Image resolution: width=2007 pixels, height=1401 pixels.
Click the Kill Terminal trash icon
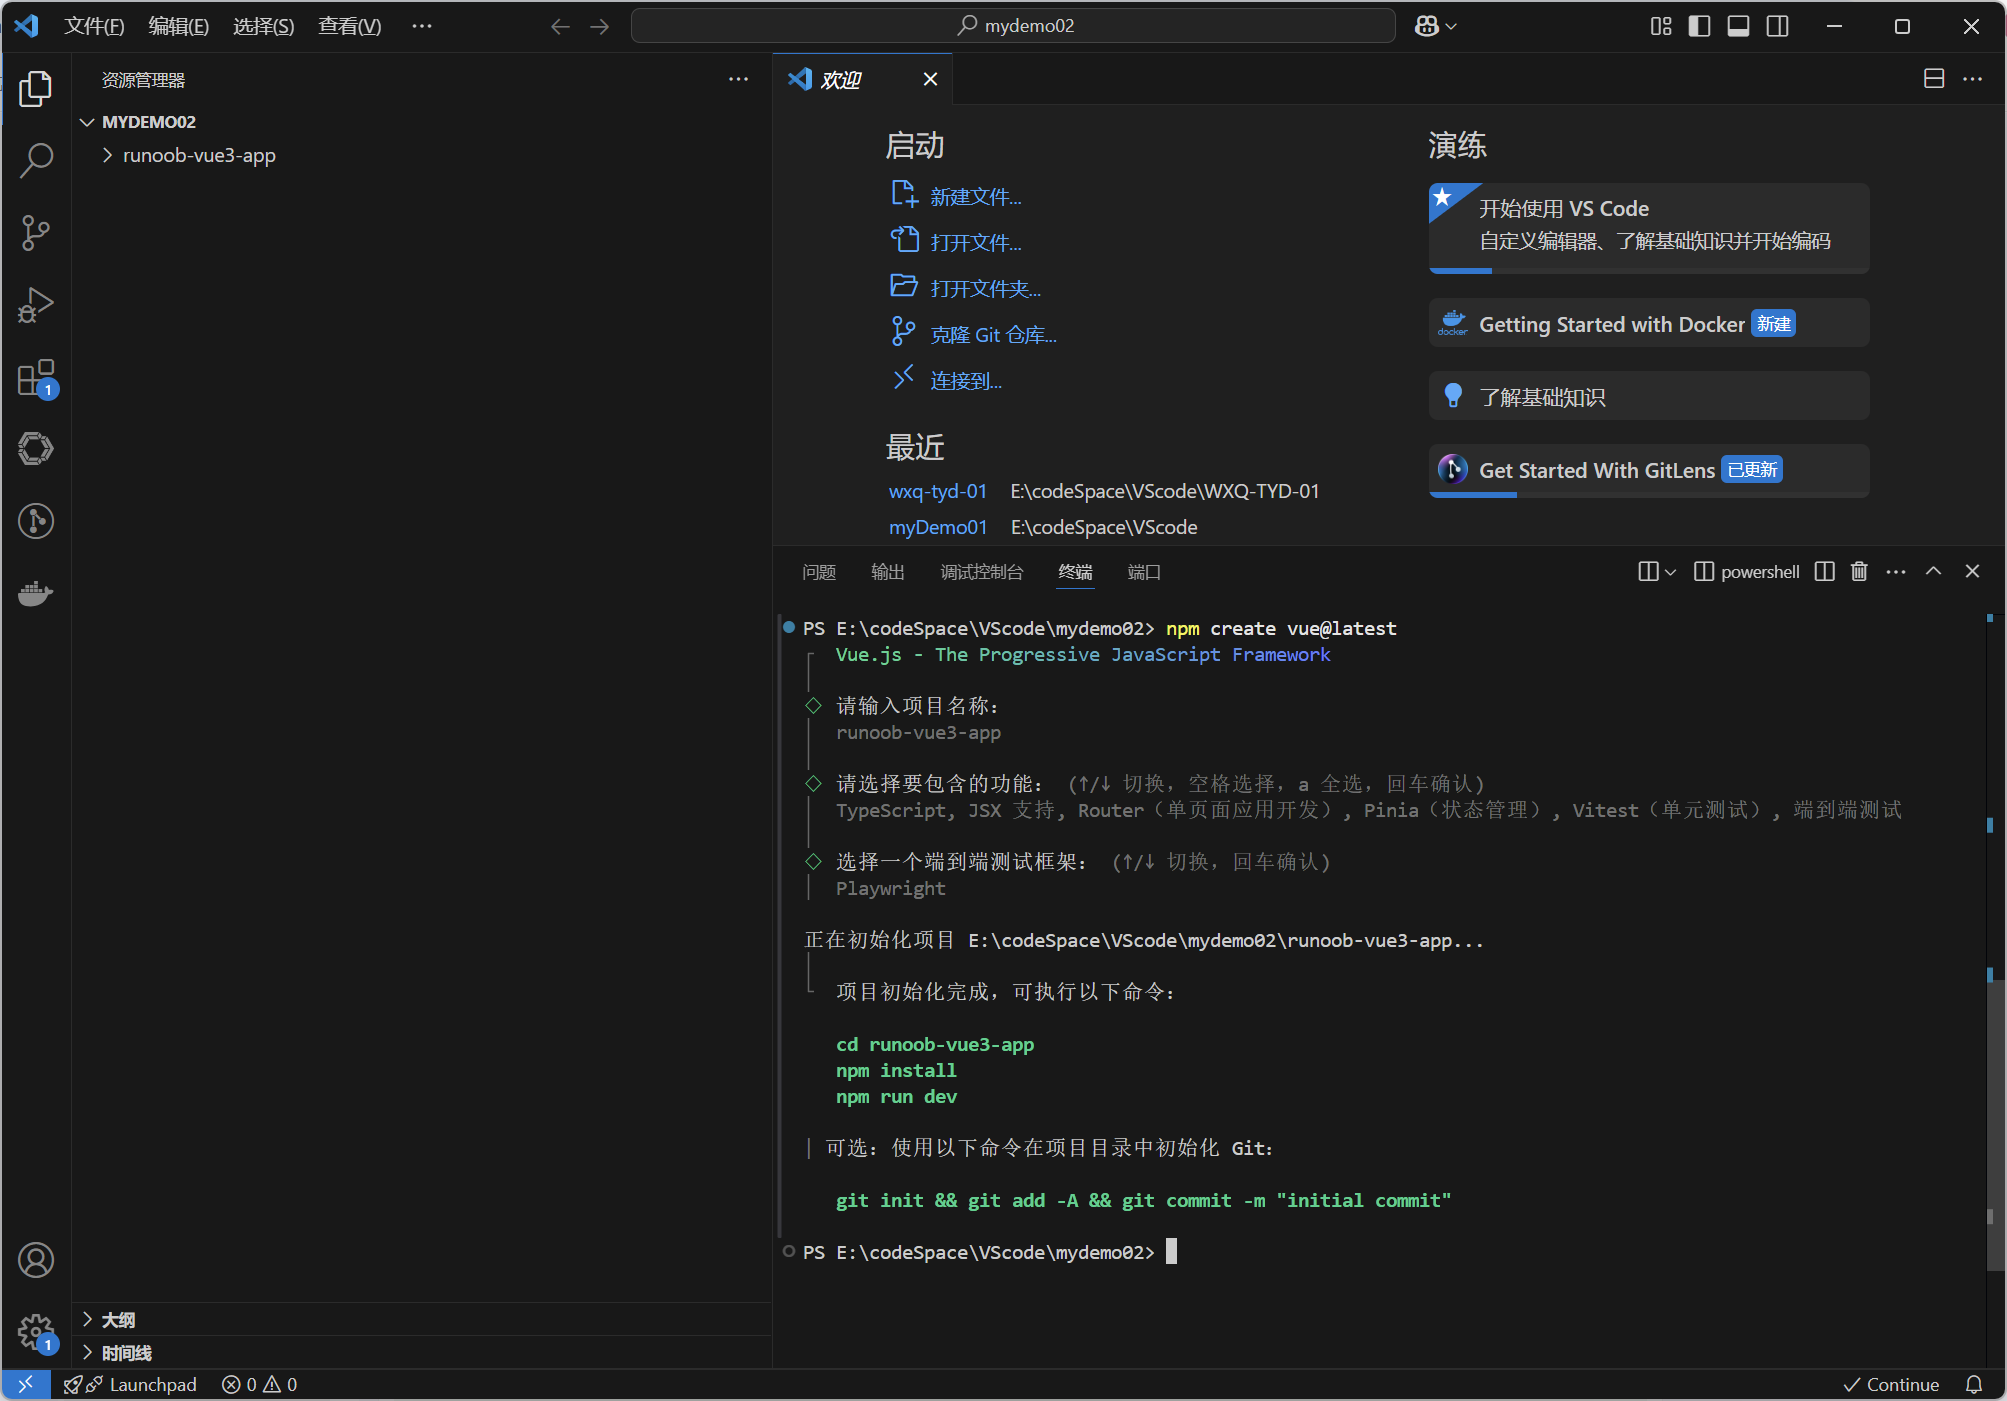tap(1859, 571)
